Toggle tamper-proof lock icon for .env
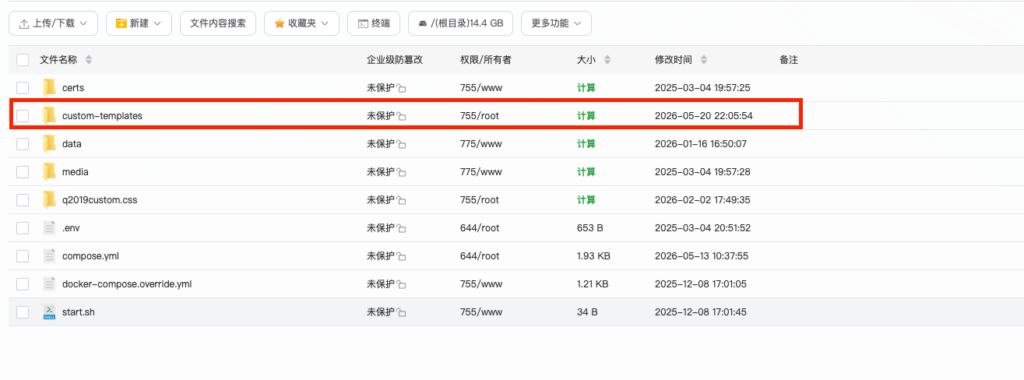The image size is (1024, 380). pyautogui.click(x=402, y=229)
